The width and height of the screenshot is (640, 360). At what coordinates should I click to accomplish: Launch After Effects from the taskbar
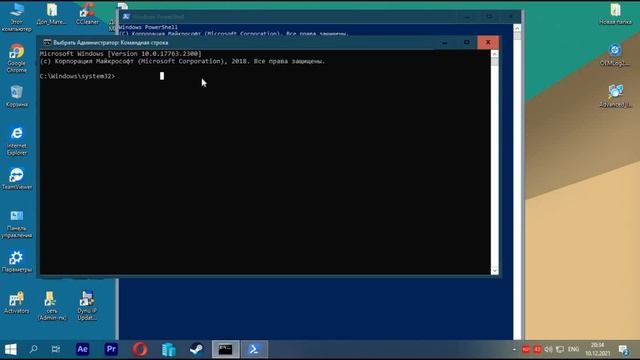coord(83,349)
